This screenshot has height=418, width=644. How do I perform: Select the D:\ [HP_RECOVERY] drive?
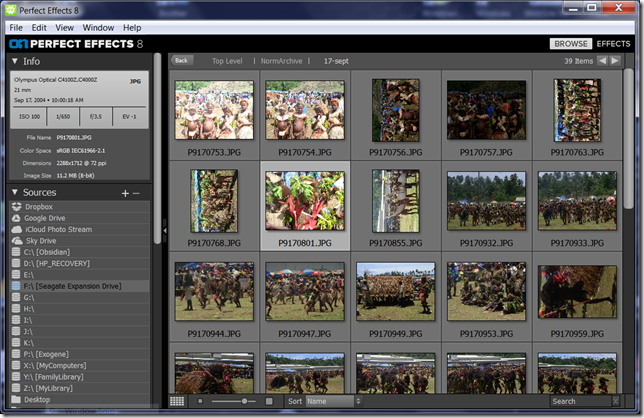coord(79,263)
